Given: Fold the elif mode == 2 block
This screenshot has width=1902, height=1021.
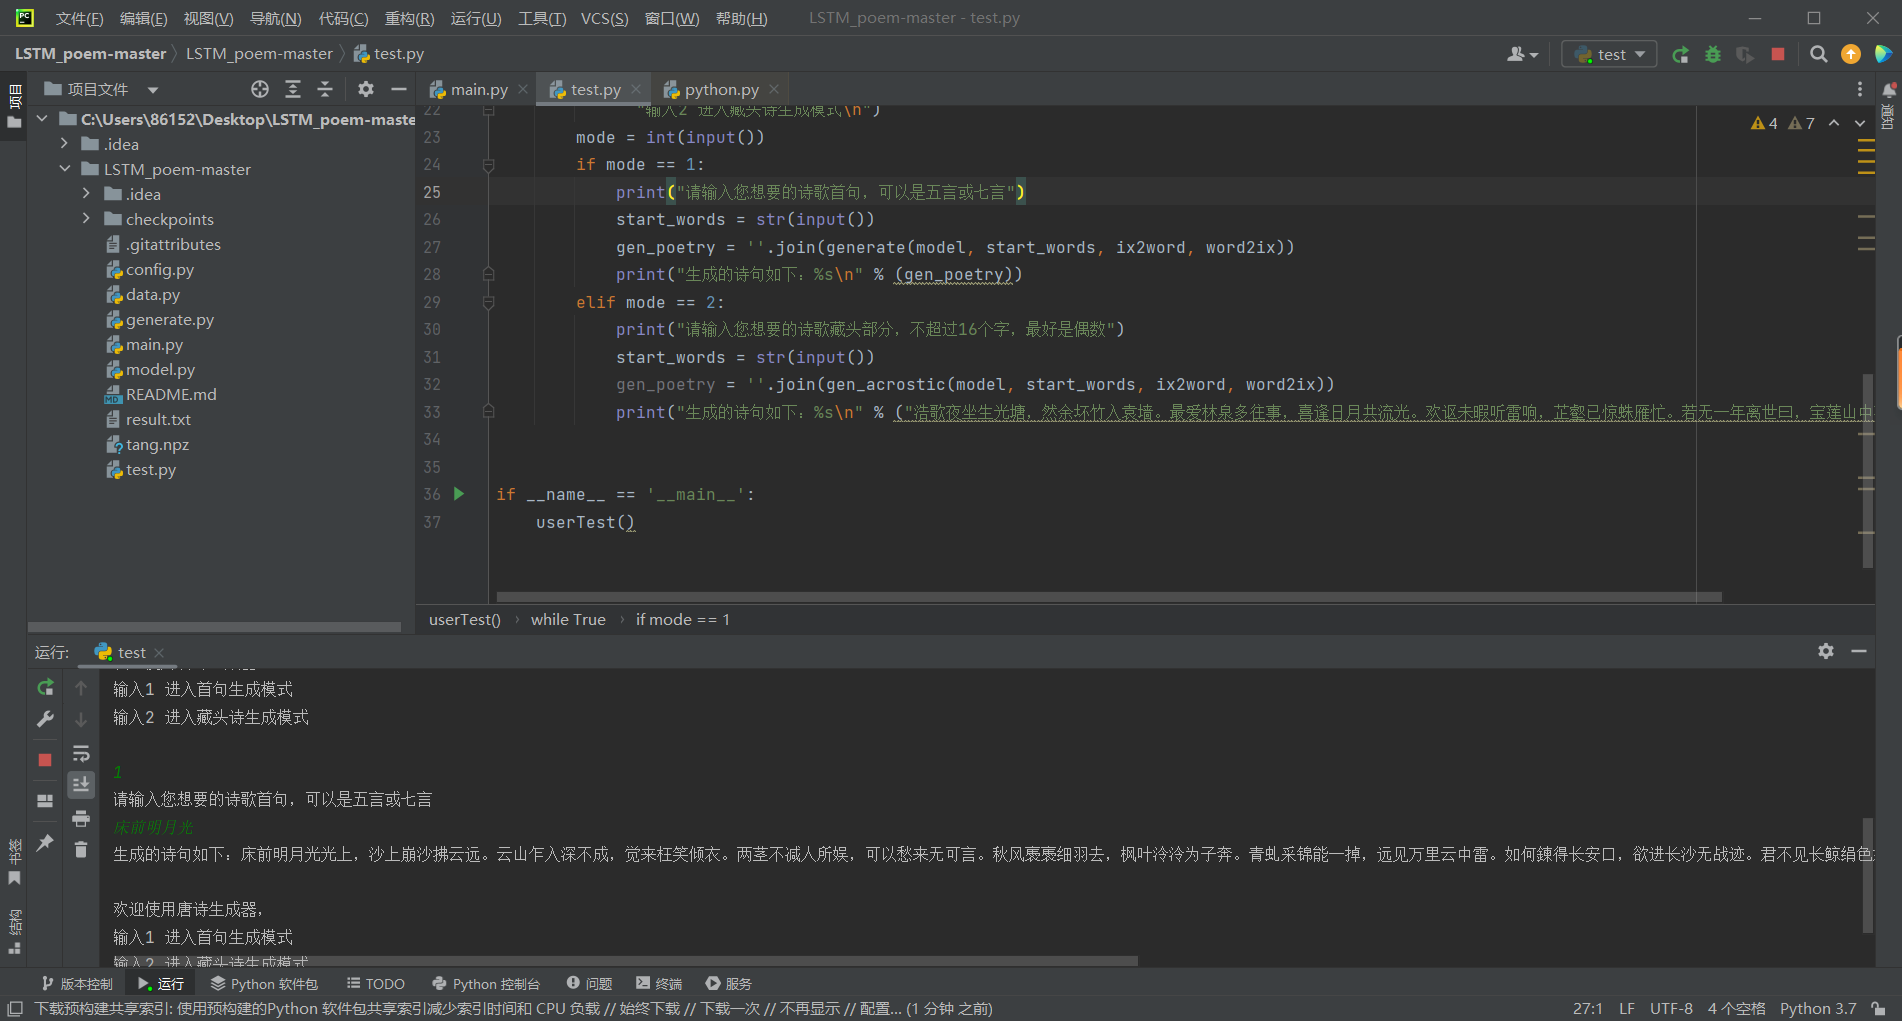Looking at the screenshot, I should coord(489,302).
